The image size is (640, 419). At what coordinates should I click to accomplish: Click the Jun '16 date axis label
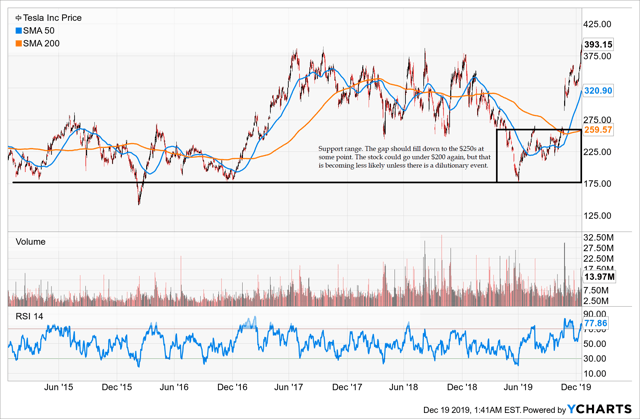(174, 387)
